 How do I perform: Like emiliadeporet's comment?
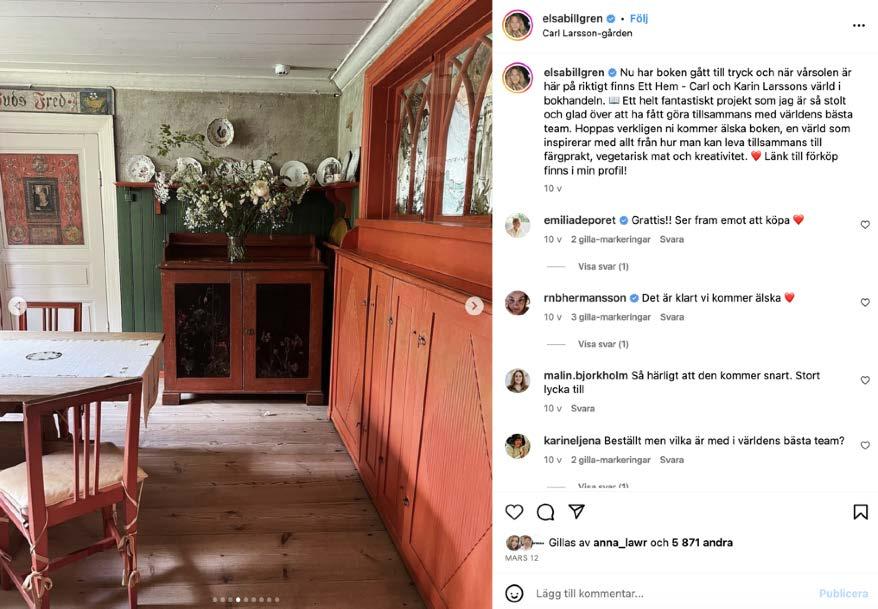[865, 224]
